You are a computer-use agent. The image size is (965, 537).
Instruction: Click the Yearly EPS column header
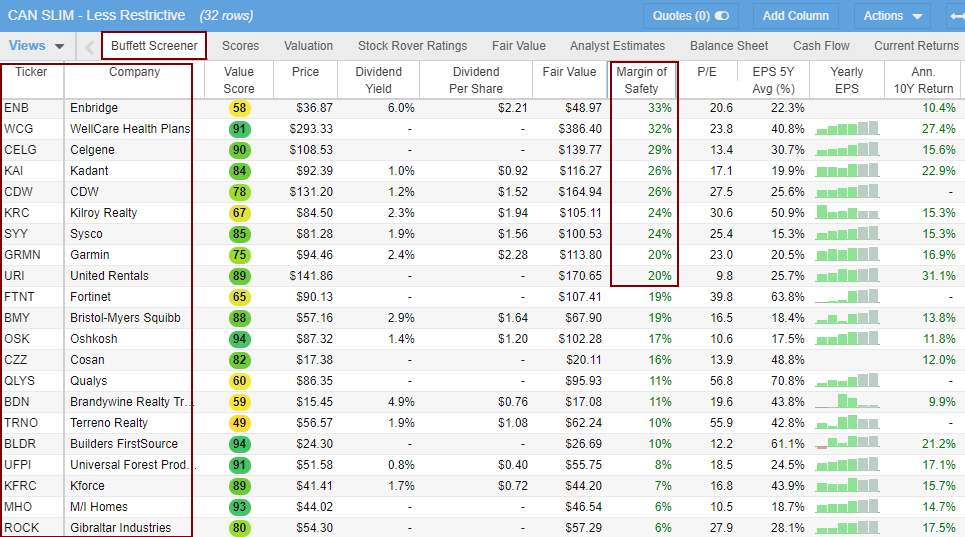pos(847,80)
